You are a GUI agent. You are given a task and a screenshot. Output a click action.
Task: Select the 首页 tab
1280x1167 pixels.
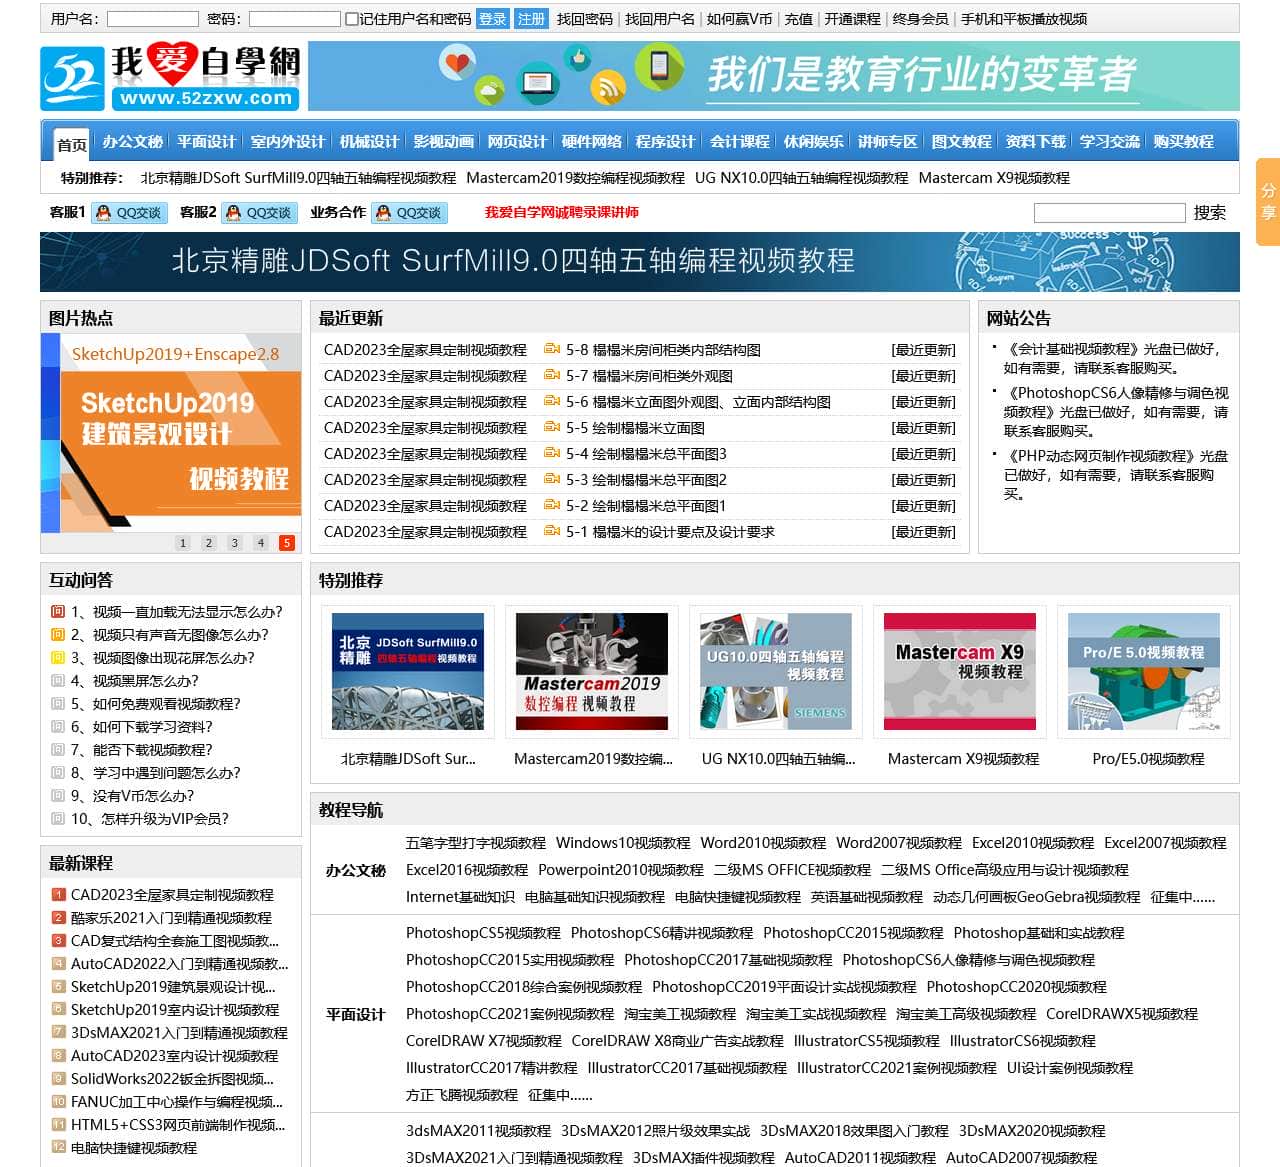click(69, 144)
